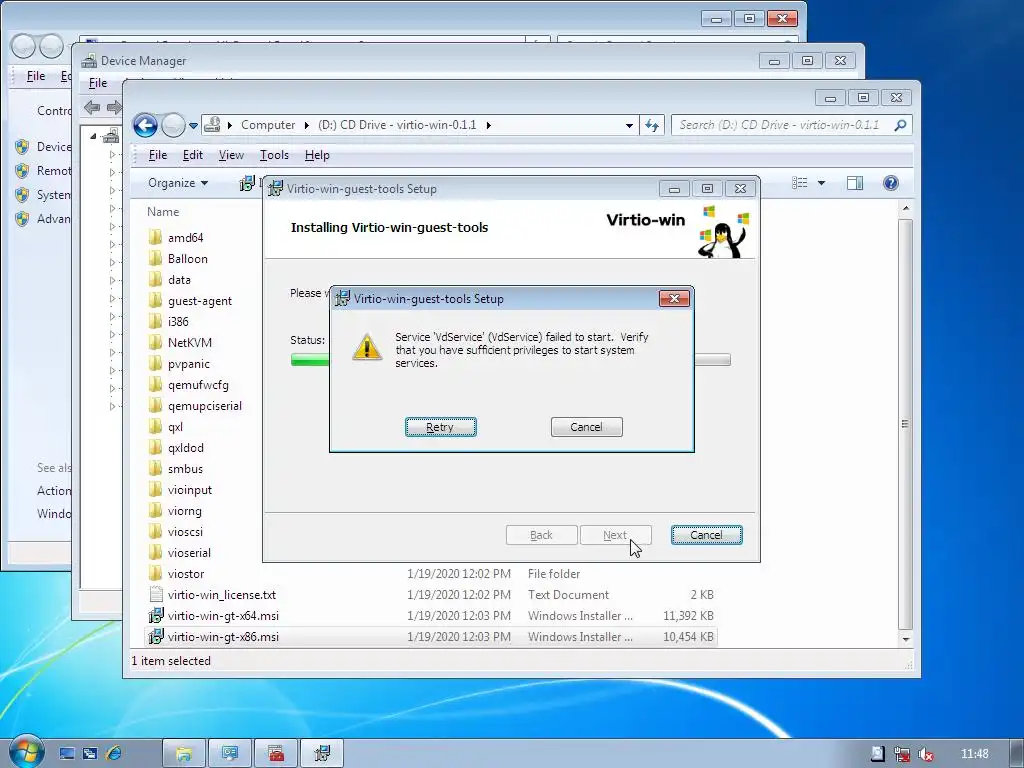
Task: Click the Virtio-win penguin logo
Action: click(723, 232)
